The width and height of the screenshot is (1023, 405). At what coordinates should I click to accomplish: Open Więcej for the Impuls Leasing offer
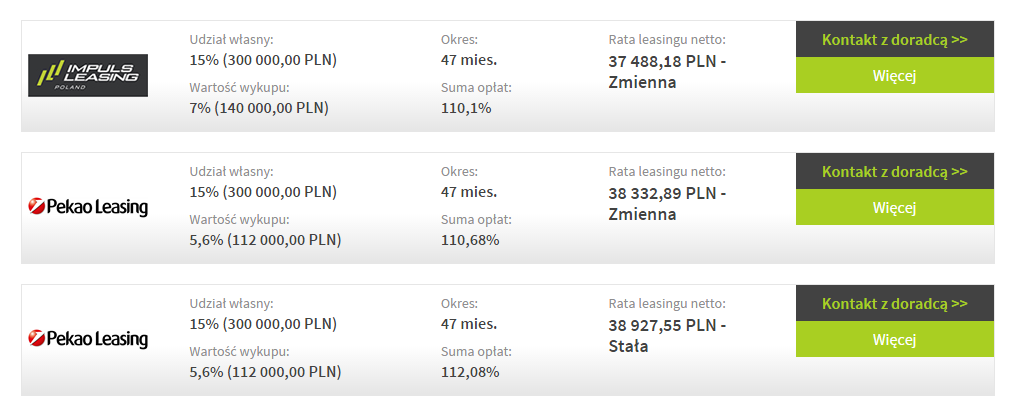pos(894,75)
